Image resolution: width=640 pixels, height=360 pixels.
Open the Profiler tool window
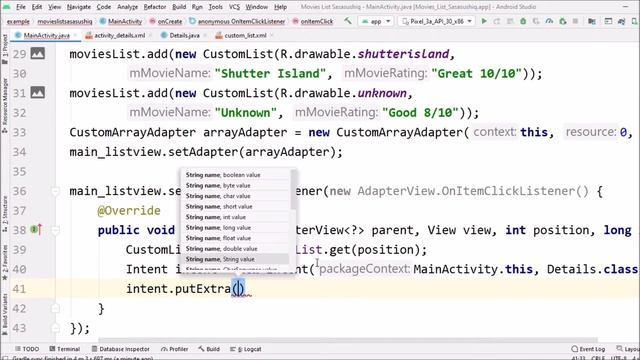click(174, 349)
